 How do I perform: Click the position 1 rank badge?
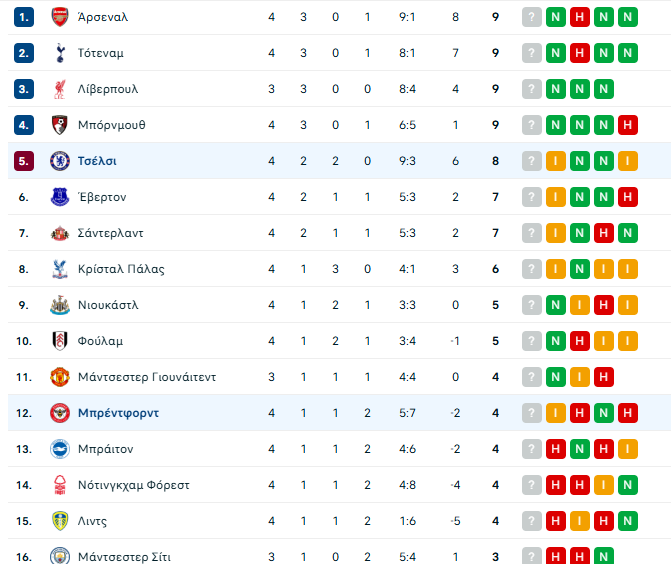coord(24,17)
